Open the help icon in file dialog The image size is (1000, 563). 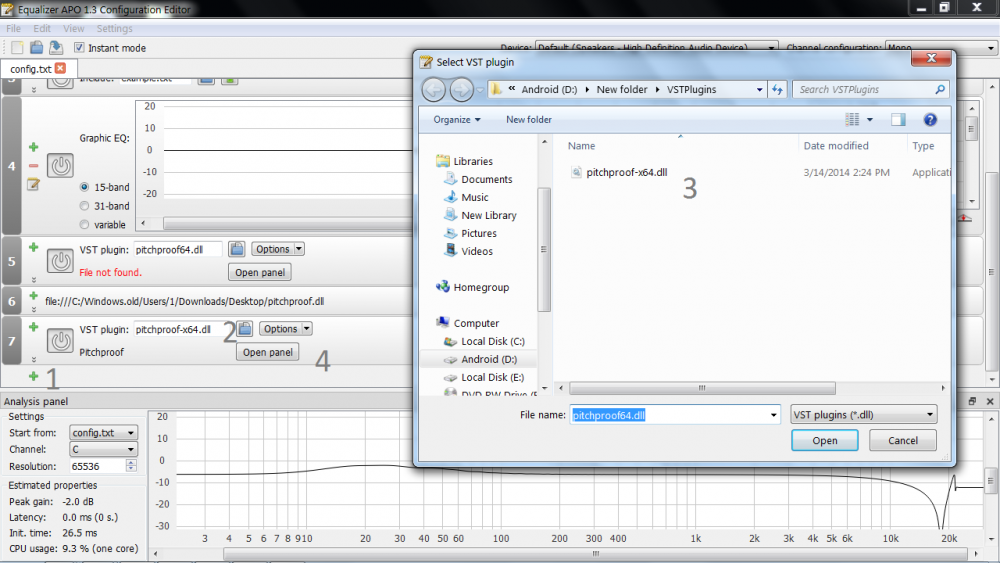click(x=930, y=119)
